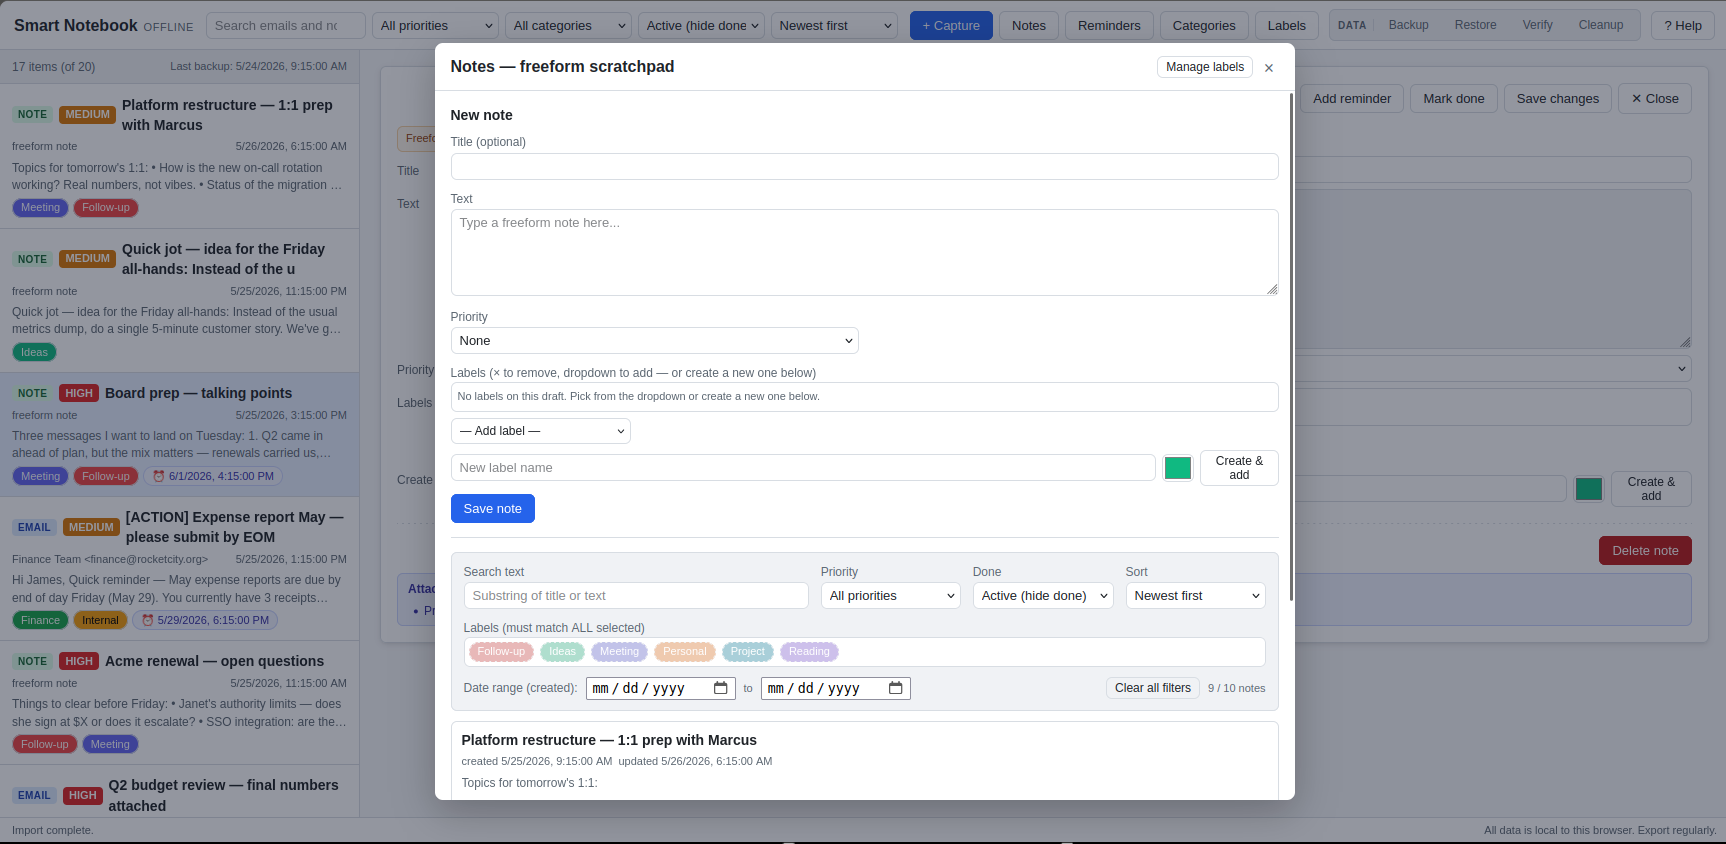Toggle Project label filter chip
This screenshot has width=1726, height=844.
pos(748,652)
